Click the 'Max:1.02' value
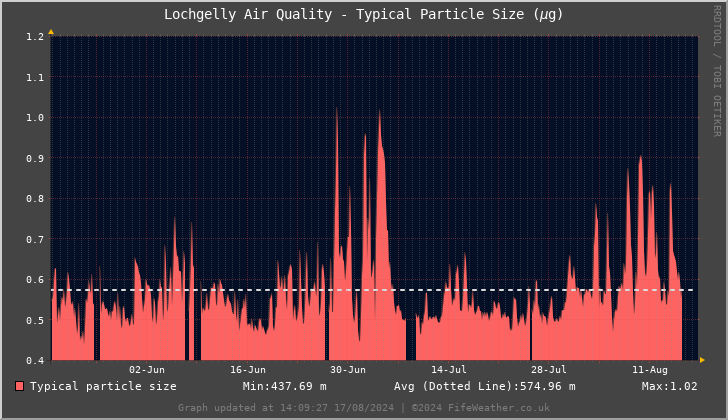This screenshot has width=728, height=420. pyautogui.click(x=670, y=386)
